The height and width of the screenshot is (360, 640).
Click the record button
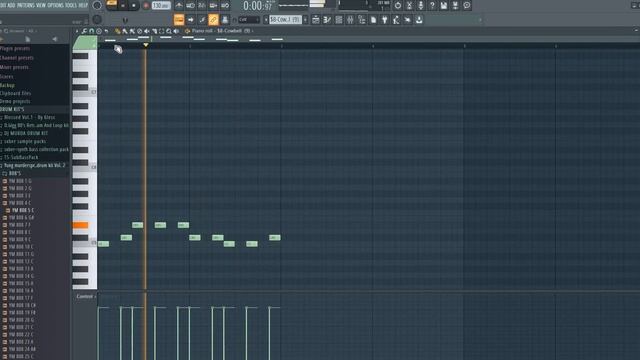[x=146, y=6]
